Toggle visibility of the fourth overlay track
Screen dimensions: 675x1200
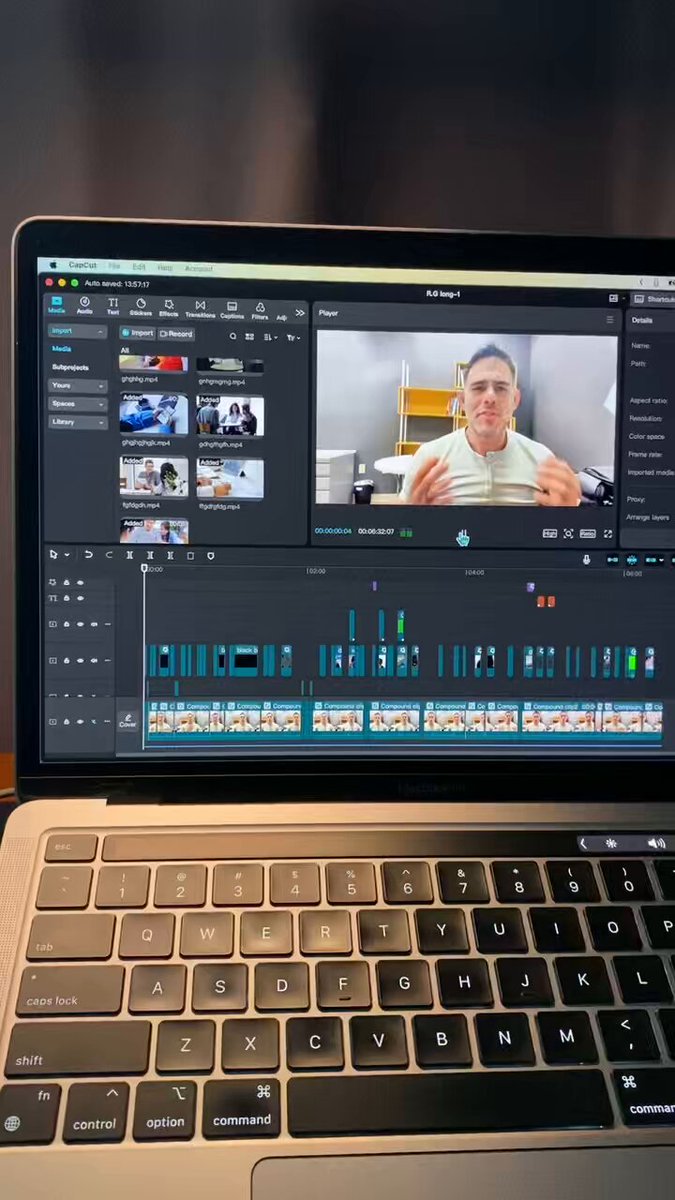[81, 661]
